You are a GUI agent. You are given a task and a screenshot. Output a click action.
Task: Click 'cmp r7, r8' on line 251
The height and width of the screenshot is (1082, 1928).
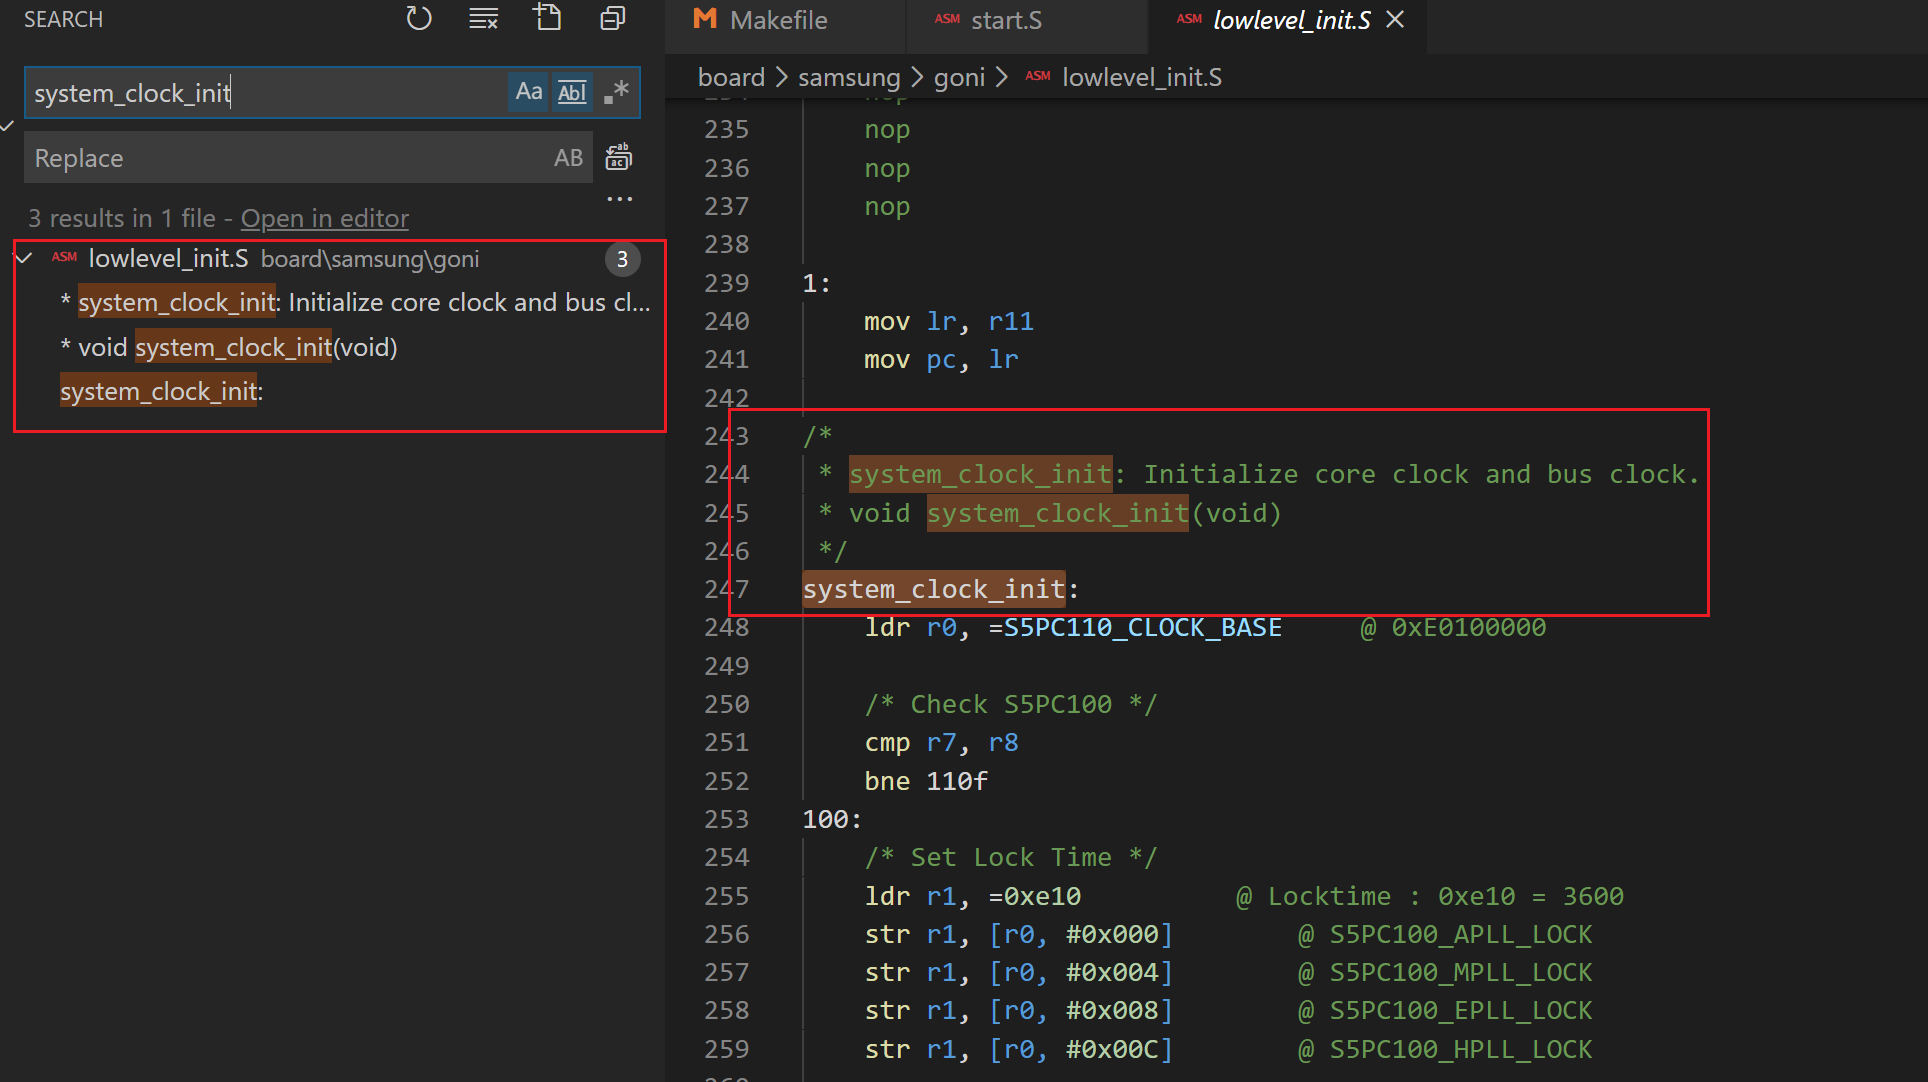[941, 742]
